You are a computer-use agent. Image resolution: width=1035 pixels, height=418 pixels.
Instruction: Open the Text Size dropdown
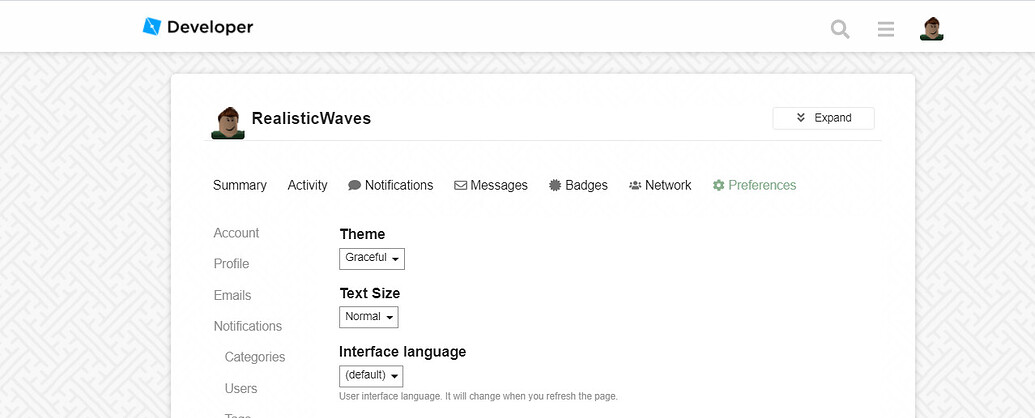(368, 317)
